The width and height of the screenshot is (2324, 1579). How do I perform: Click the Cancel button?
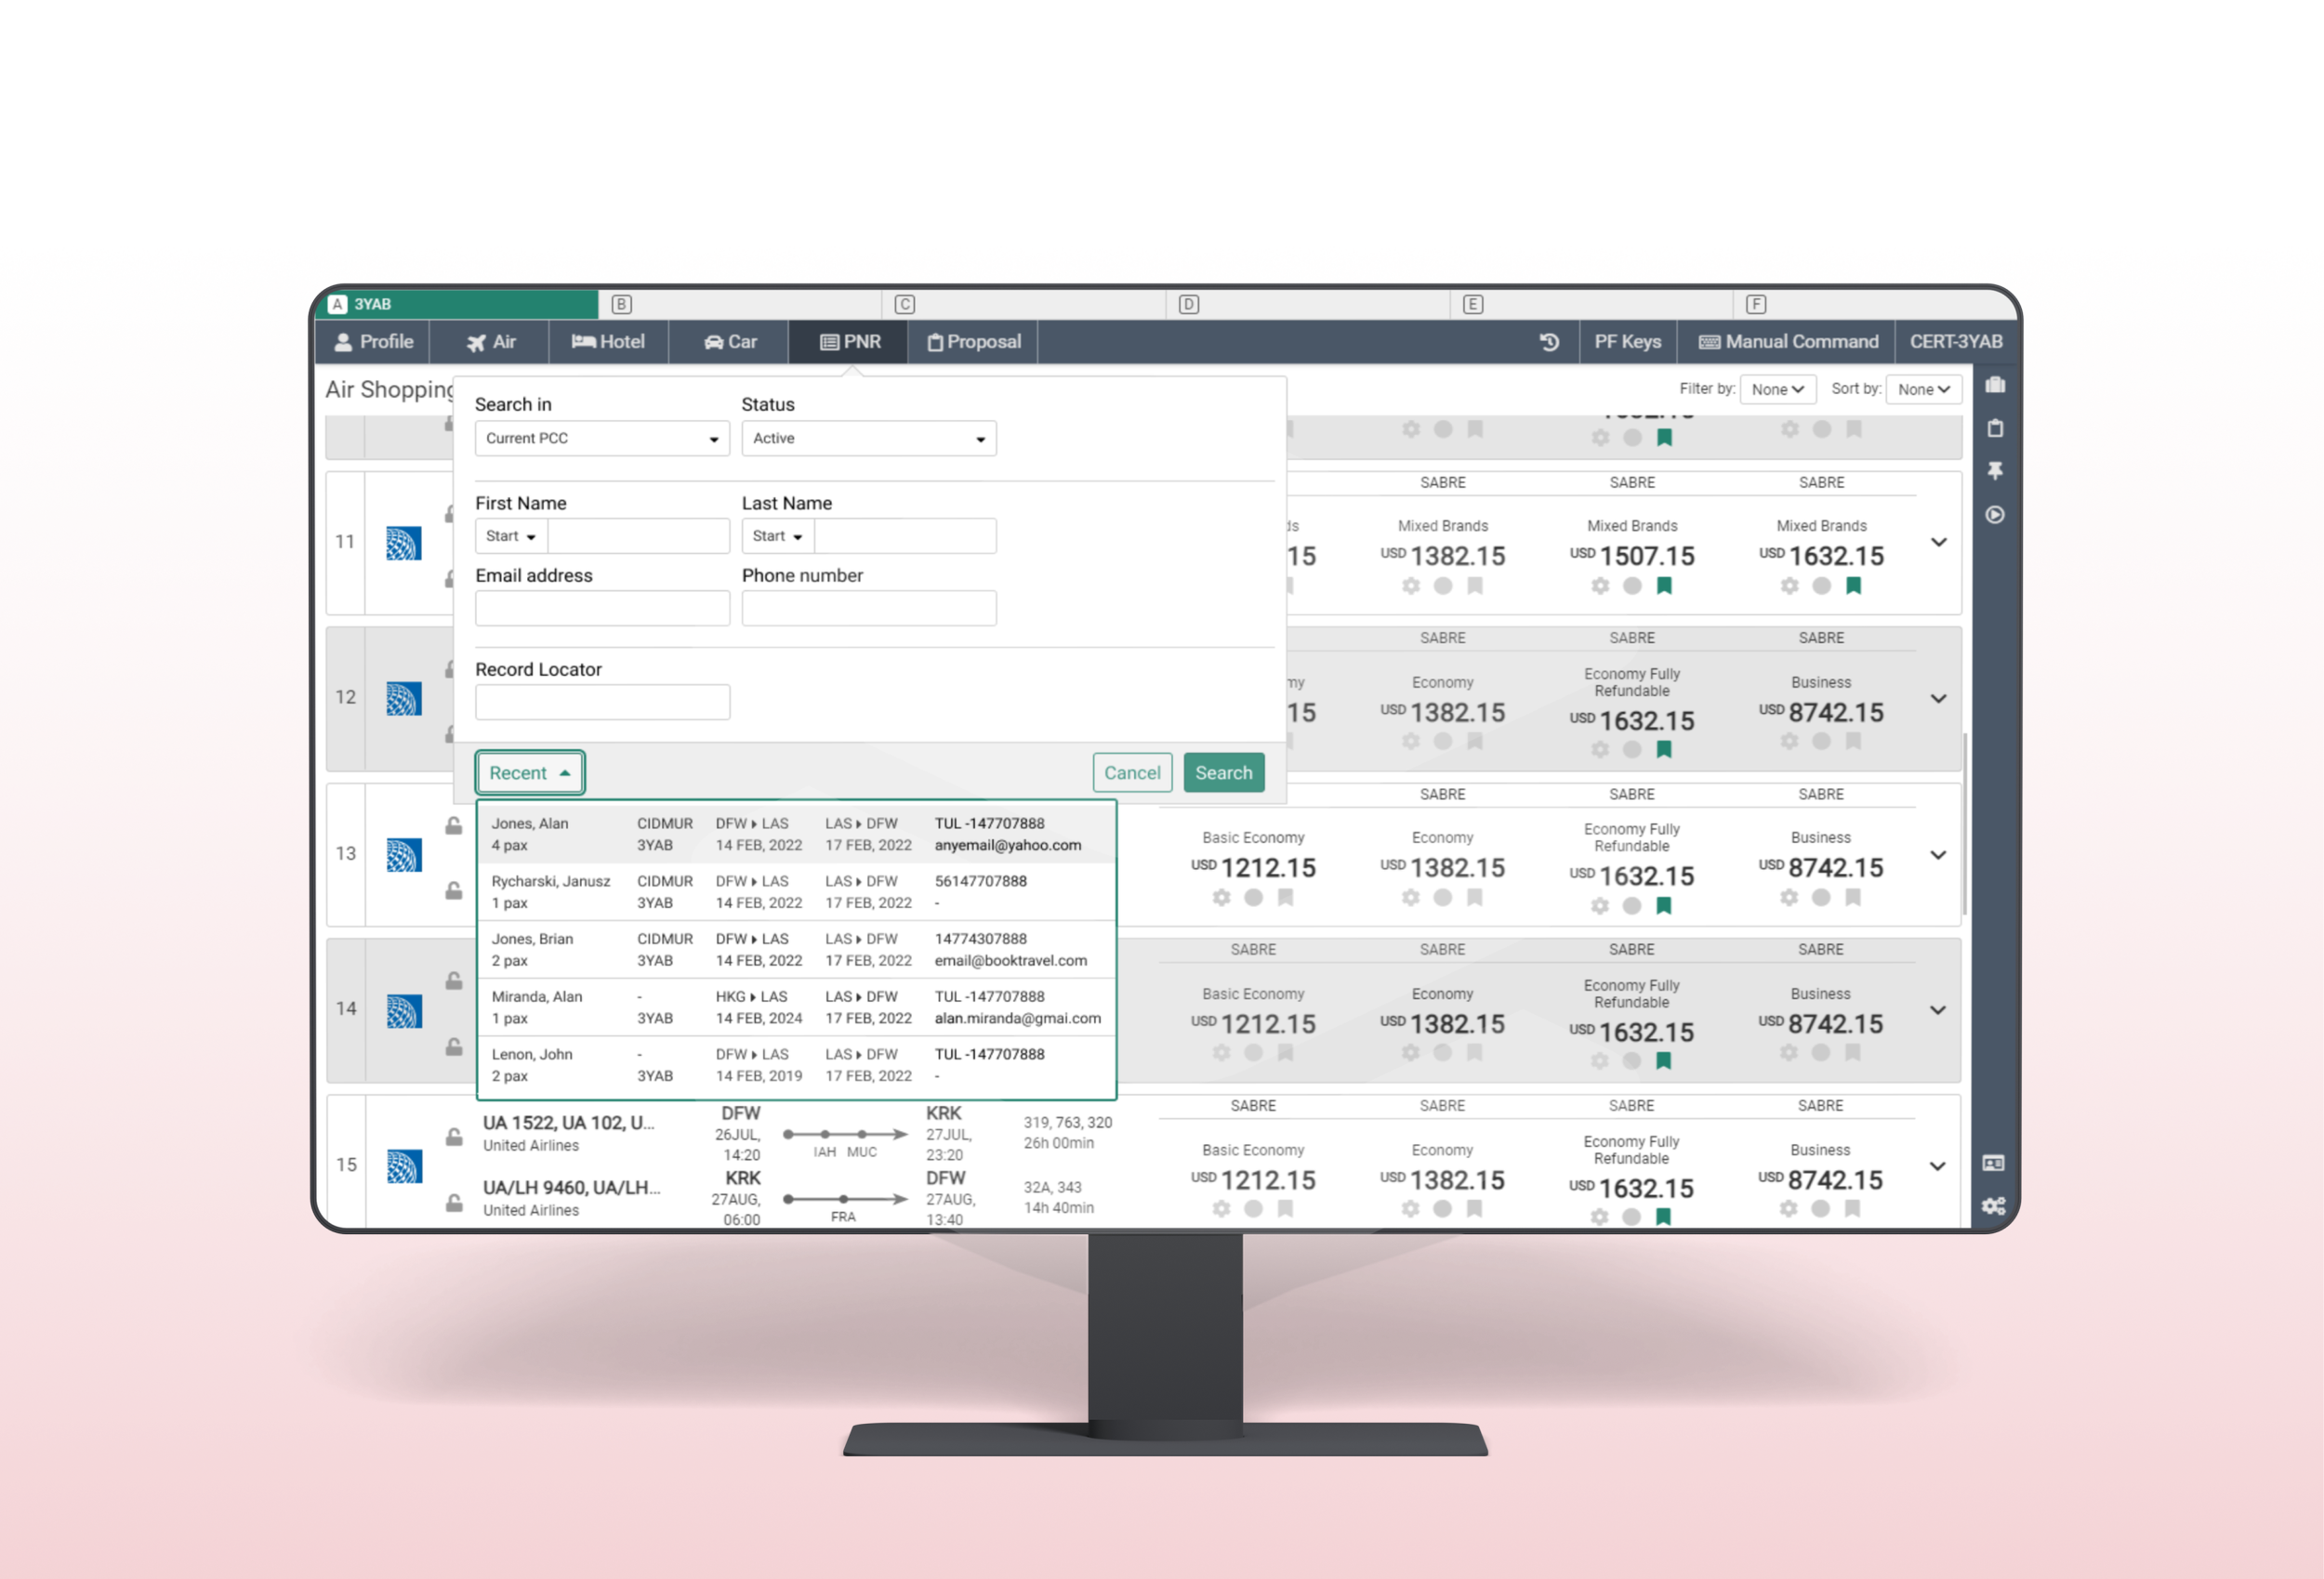pos(1131,773)
